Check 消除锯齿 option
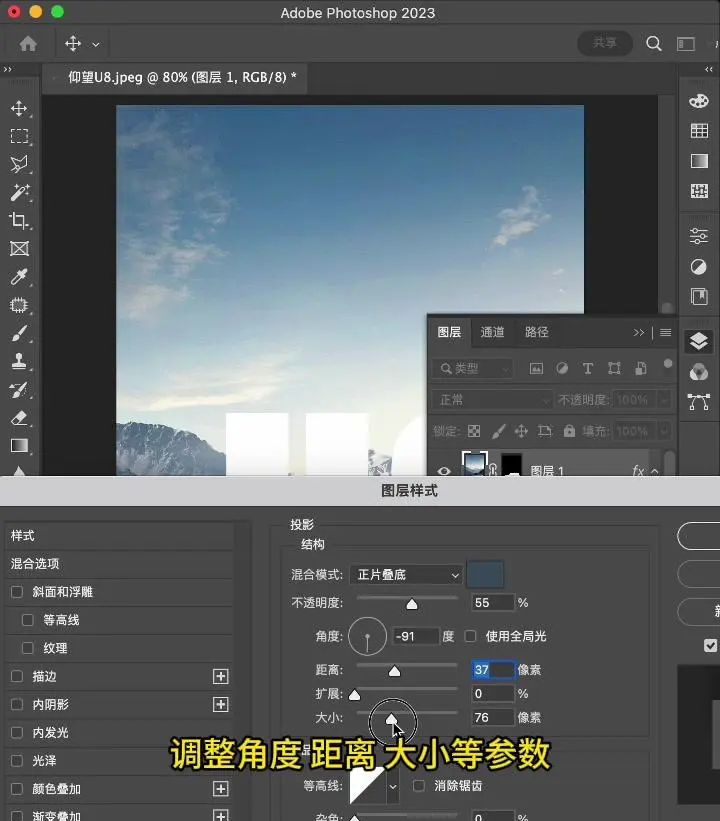The height and width of the screenshot is (821, 720). [x=419, y=785]
